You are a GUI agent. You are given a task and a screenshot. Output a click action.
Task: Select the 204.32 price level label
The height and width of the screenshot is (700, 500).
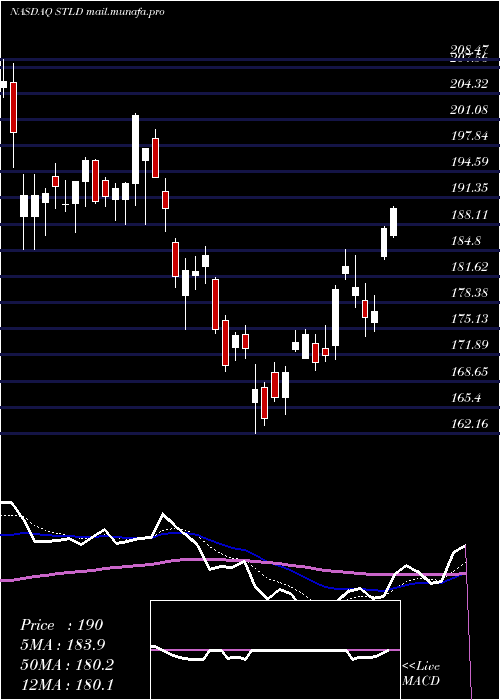(469, 83)
